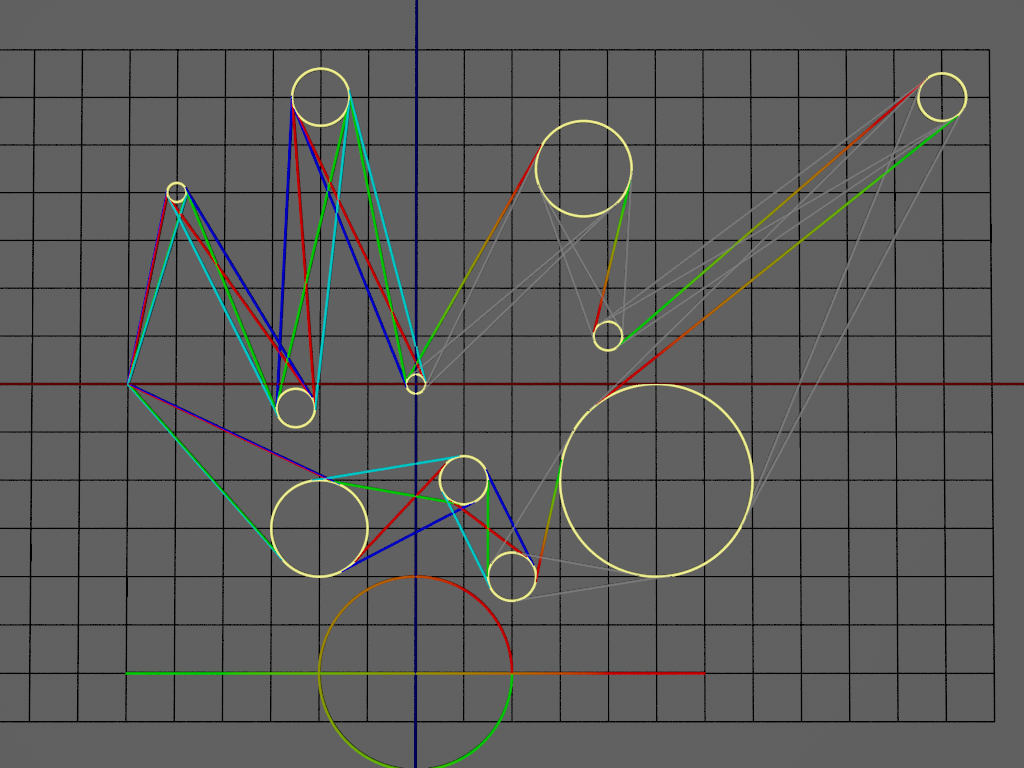Select the small yellow circle just below the red axis

click(x=295, y=408)
